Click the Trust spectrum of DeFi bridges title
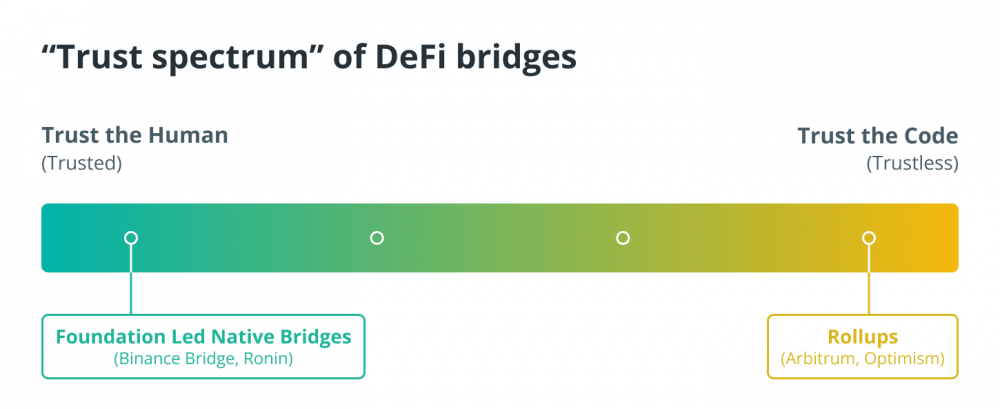1000x409 pixels. click(x=309, y=59)
